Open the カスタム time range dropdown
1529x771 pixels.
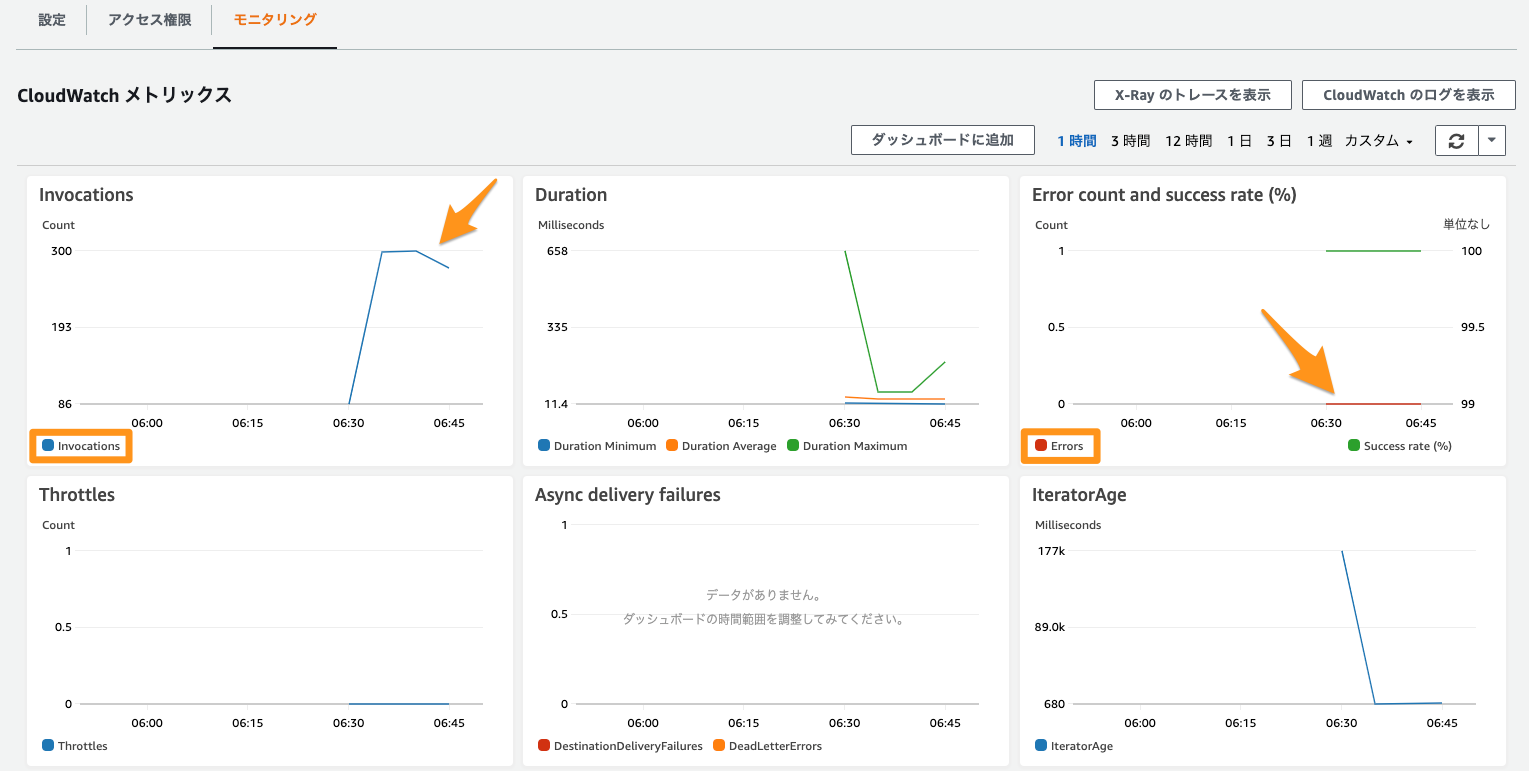point(1379,141)
